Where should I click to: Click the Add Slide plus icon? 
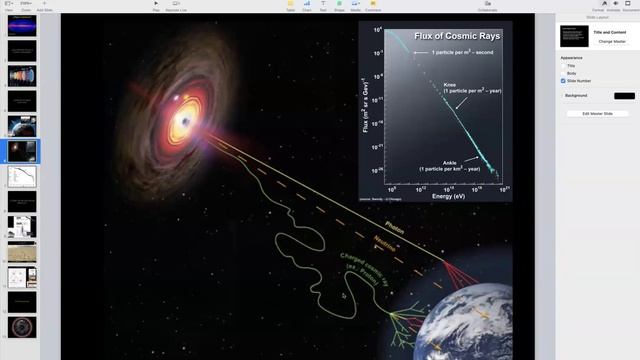[x=44, y=3]
